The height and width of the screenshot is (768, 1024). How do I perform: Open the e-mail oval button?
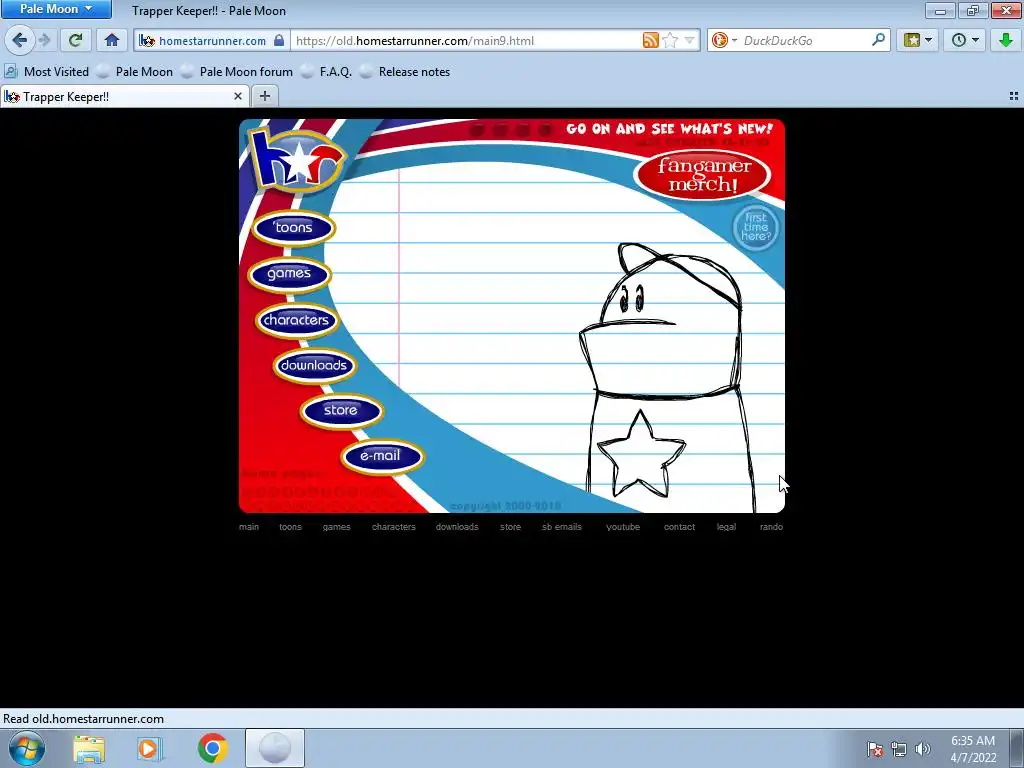point(381,456)
